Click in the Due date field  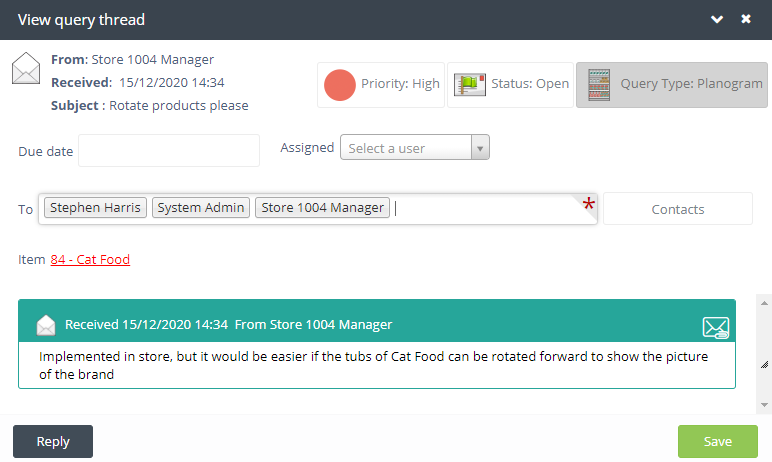(168, 151)
